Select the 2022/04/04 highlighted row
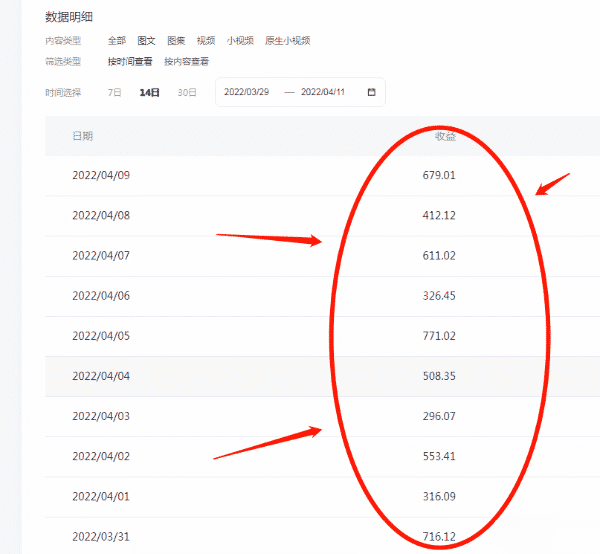The image size is (600, 554). pyautogui.click(x=101, y=377)
